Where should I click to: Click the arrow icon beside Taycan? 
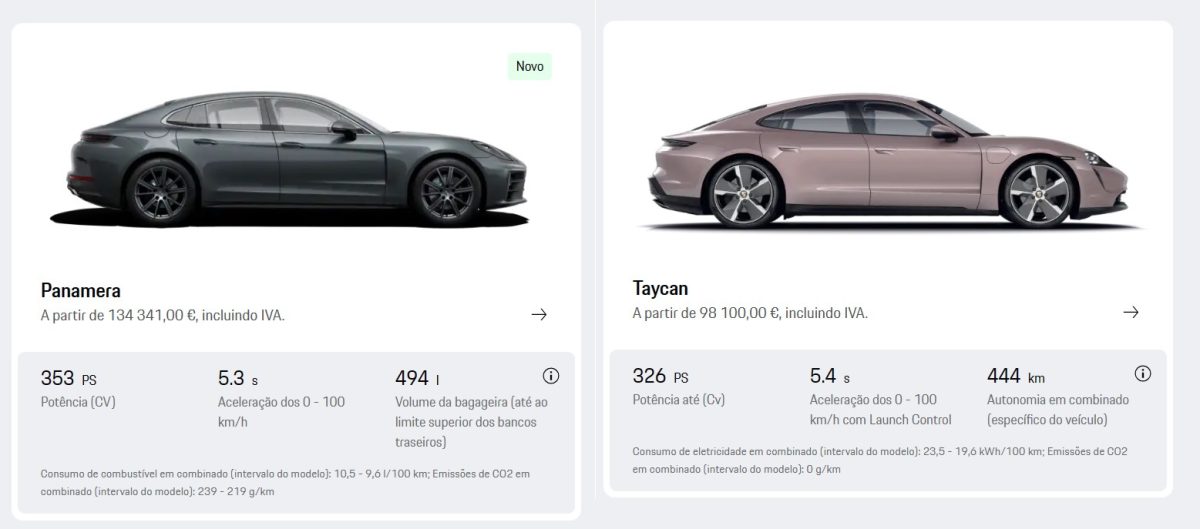pos(1131,312)
